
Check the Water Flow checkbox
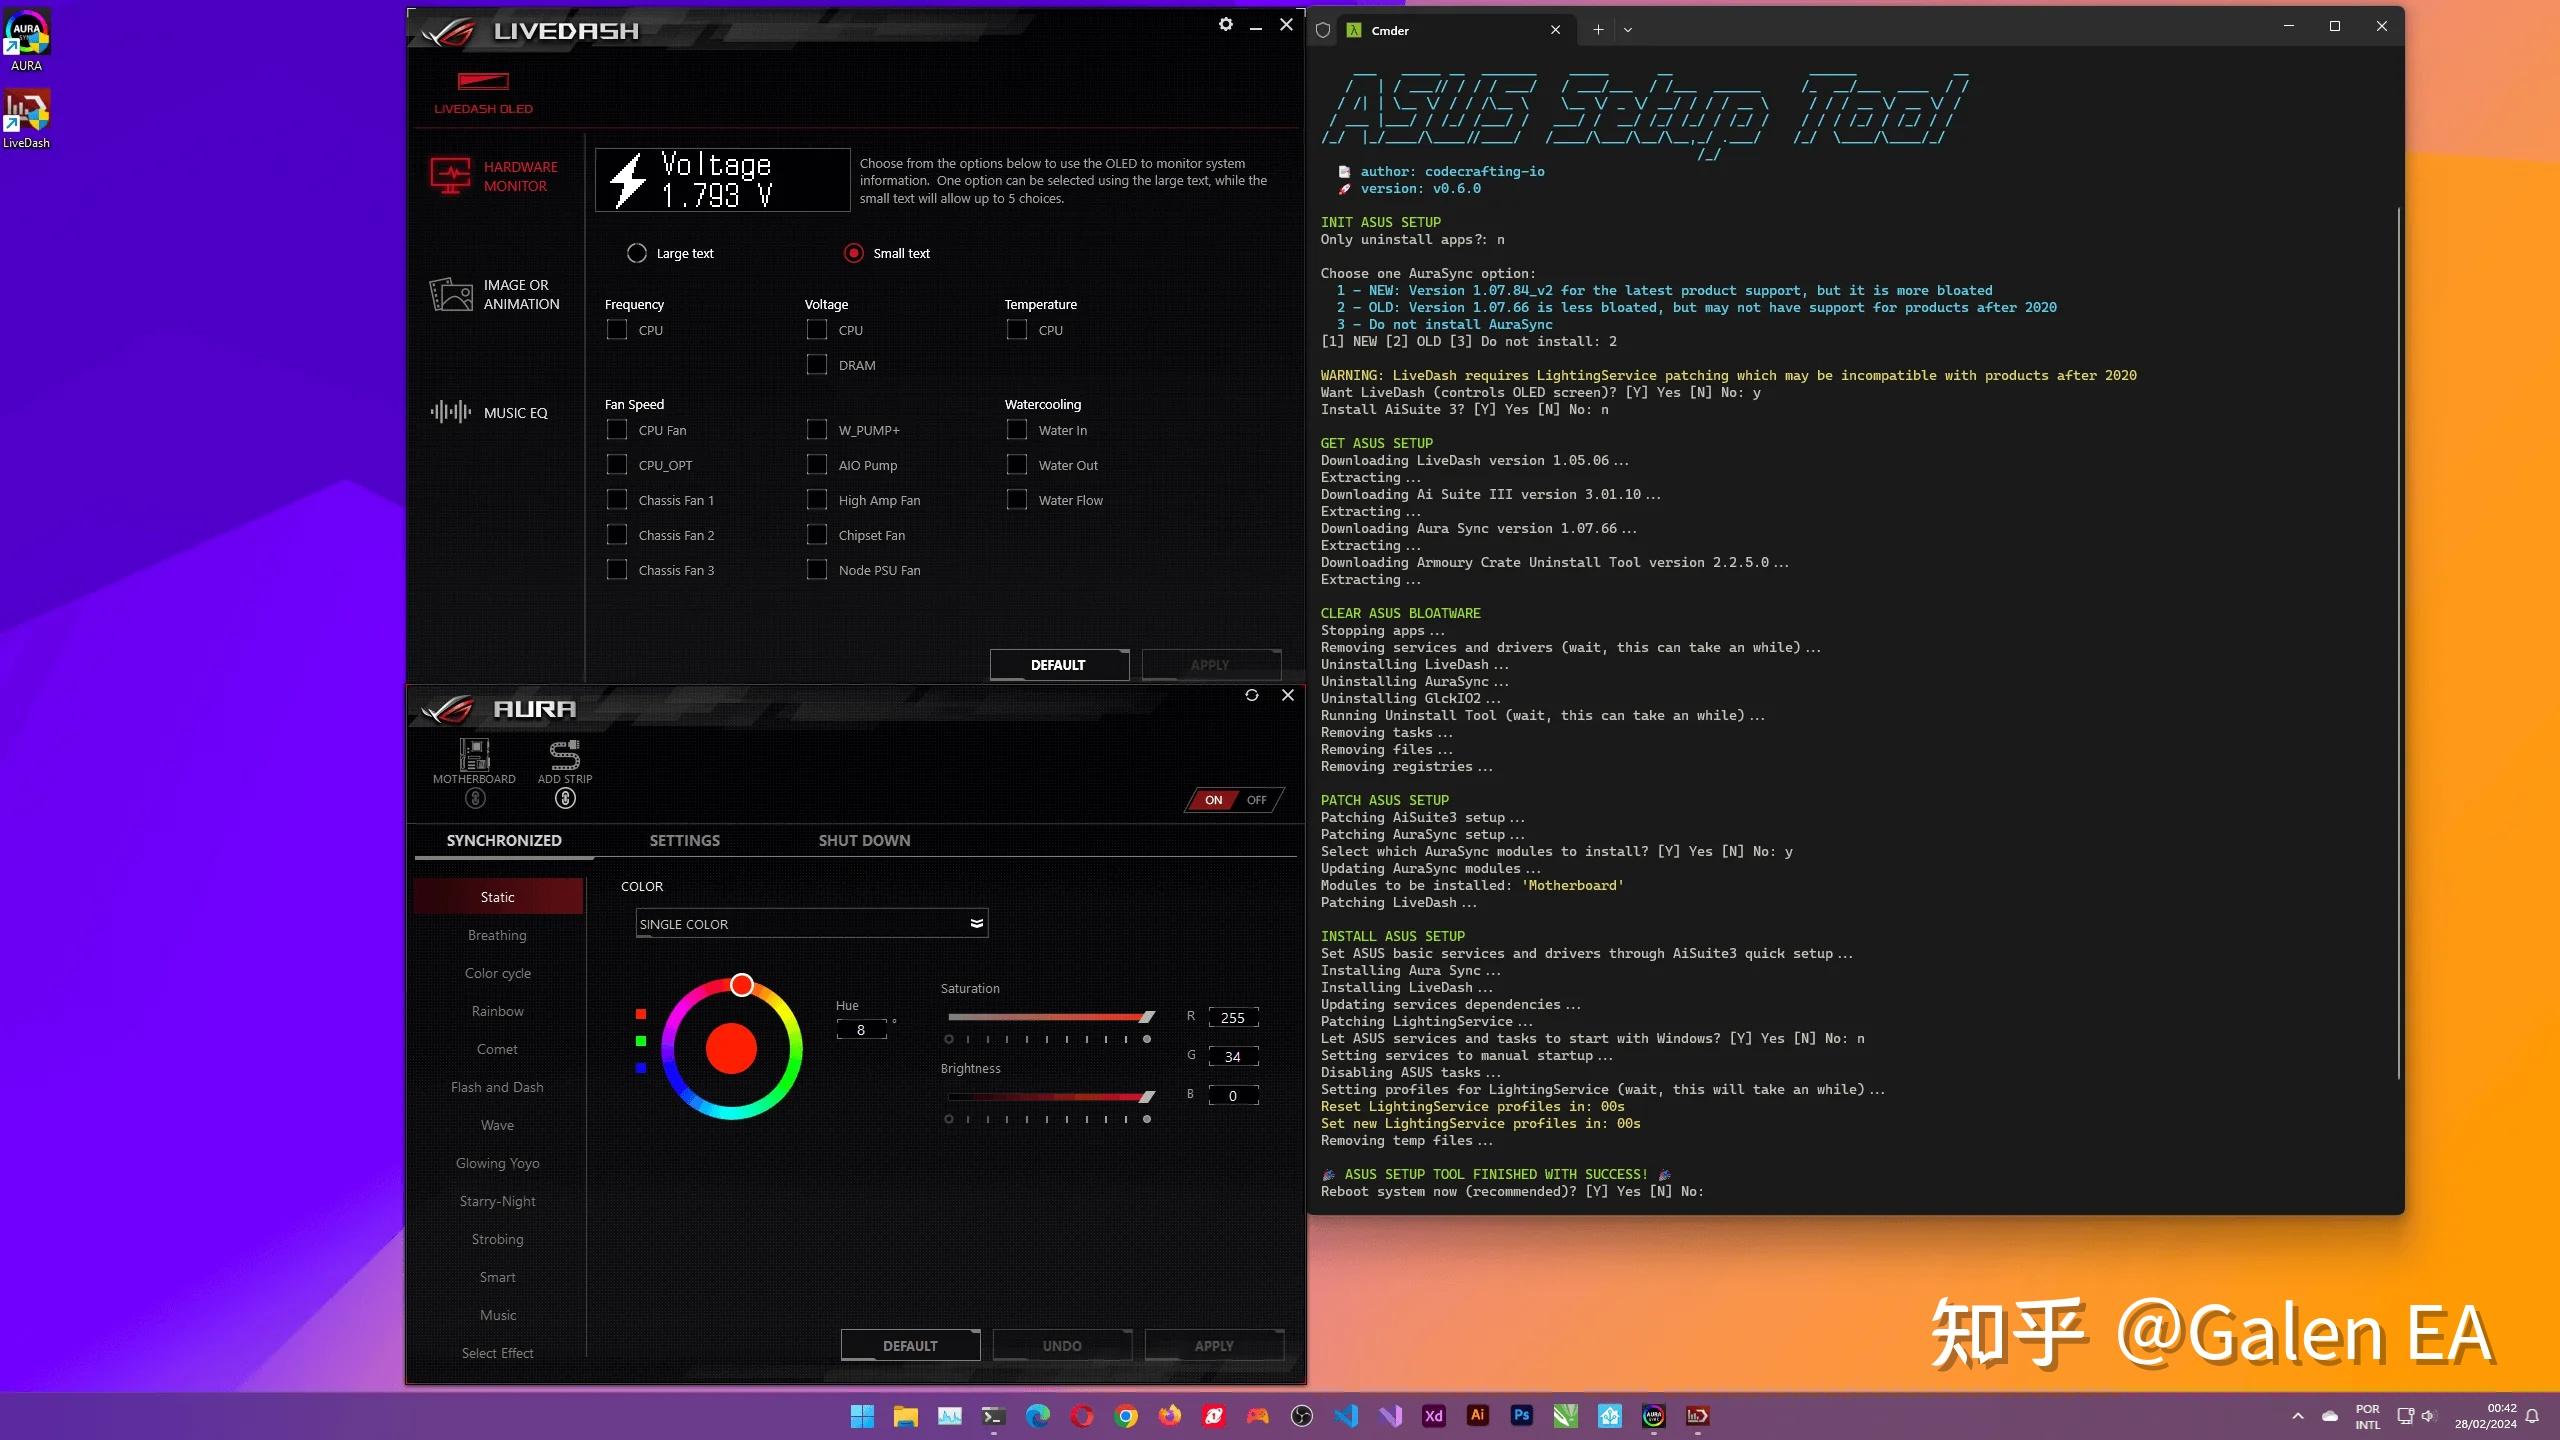click(x=1017, y=500)
